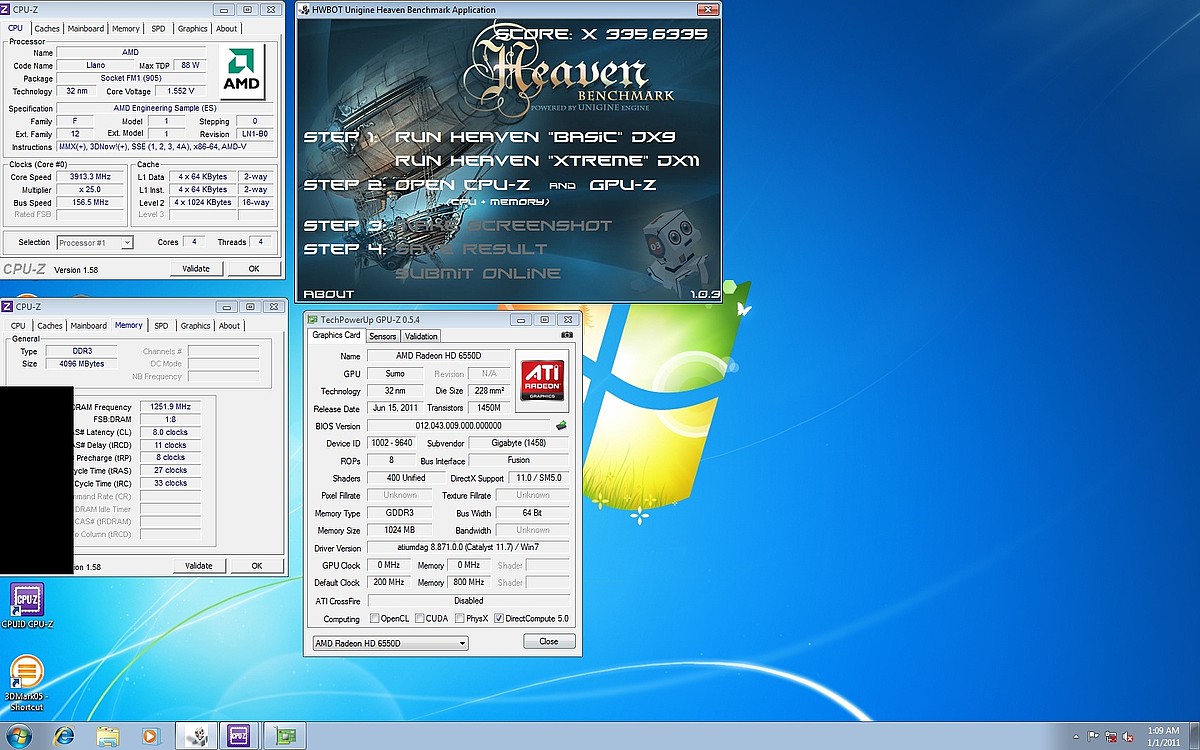This screenshot has width=1200, height=750.
Task: Click the Code Name Llano value
Action: point(95,66)
